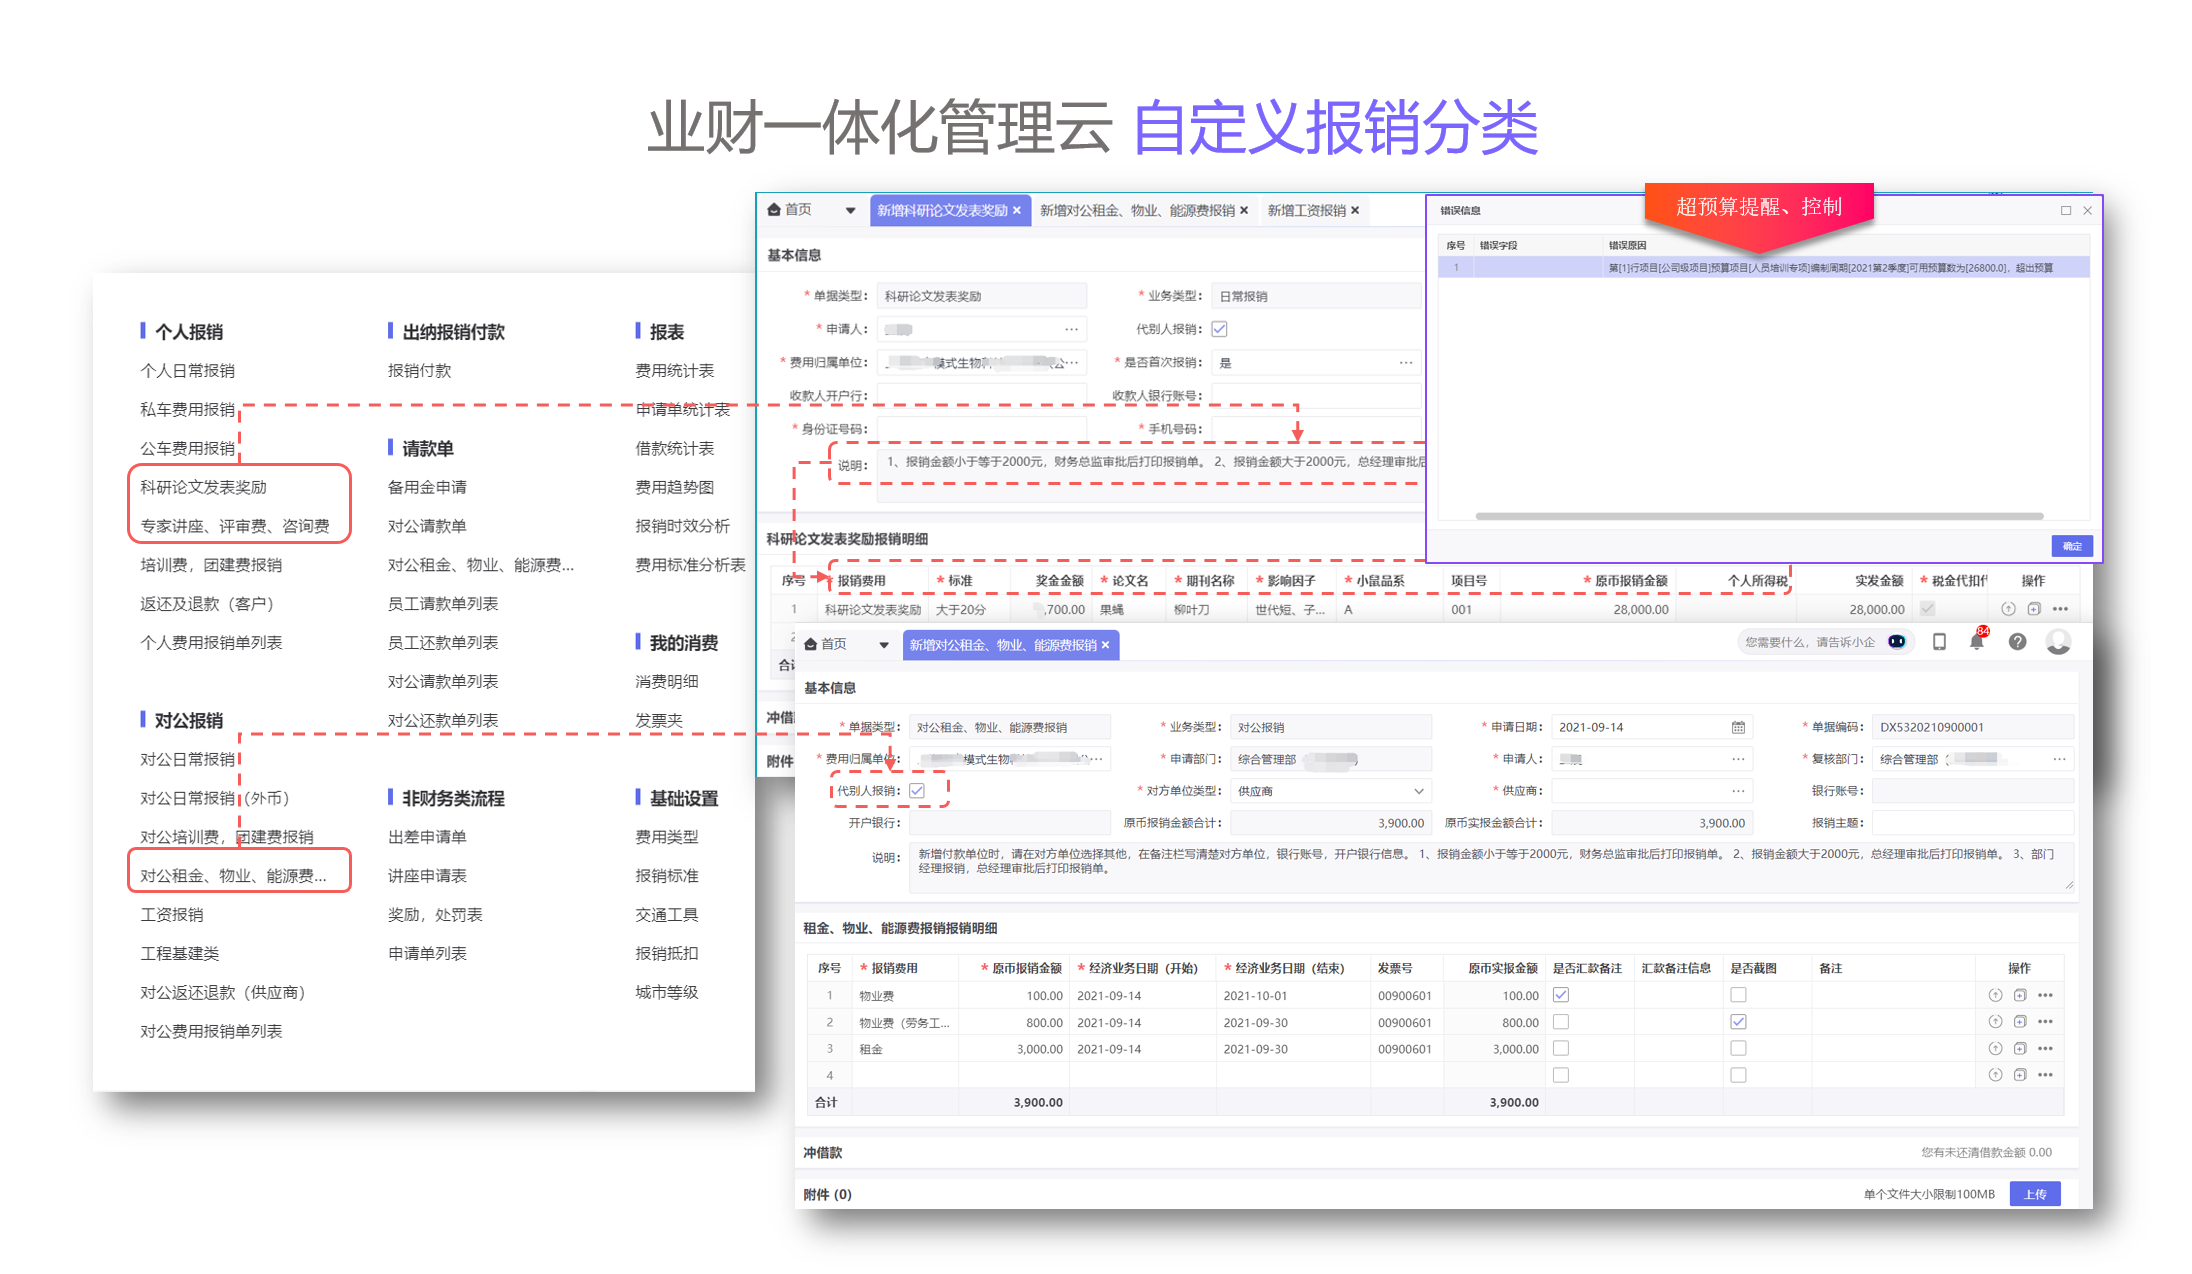Click the user avatar icon
The image size is (2192, 1274).
pyautogui.click(x=2058, y=642)
